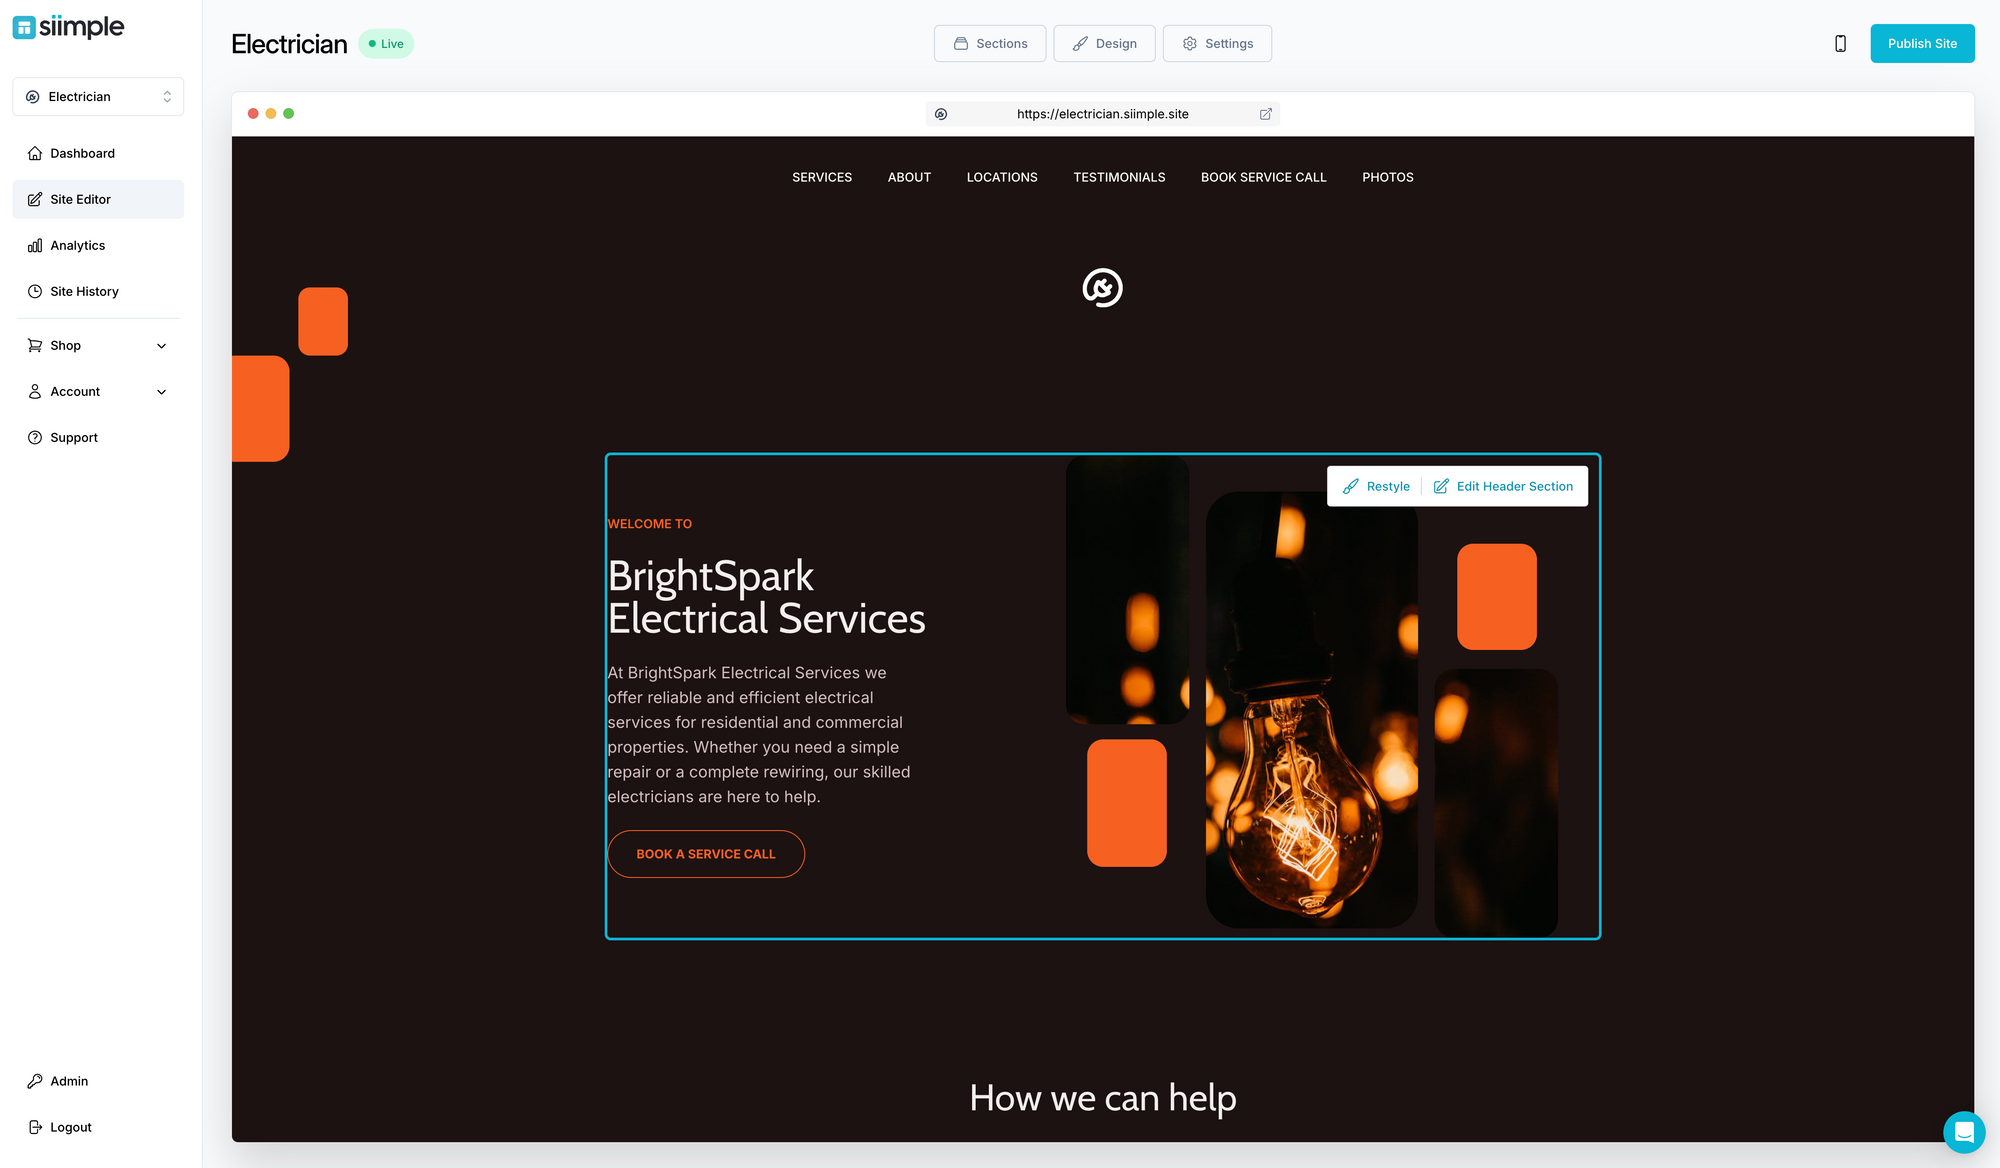Click the Design tab in top toolbar

[1104, 43]
